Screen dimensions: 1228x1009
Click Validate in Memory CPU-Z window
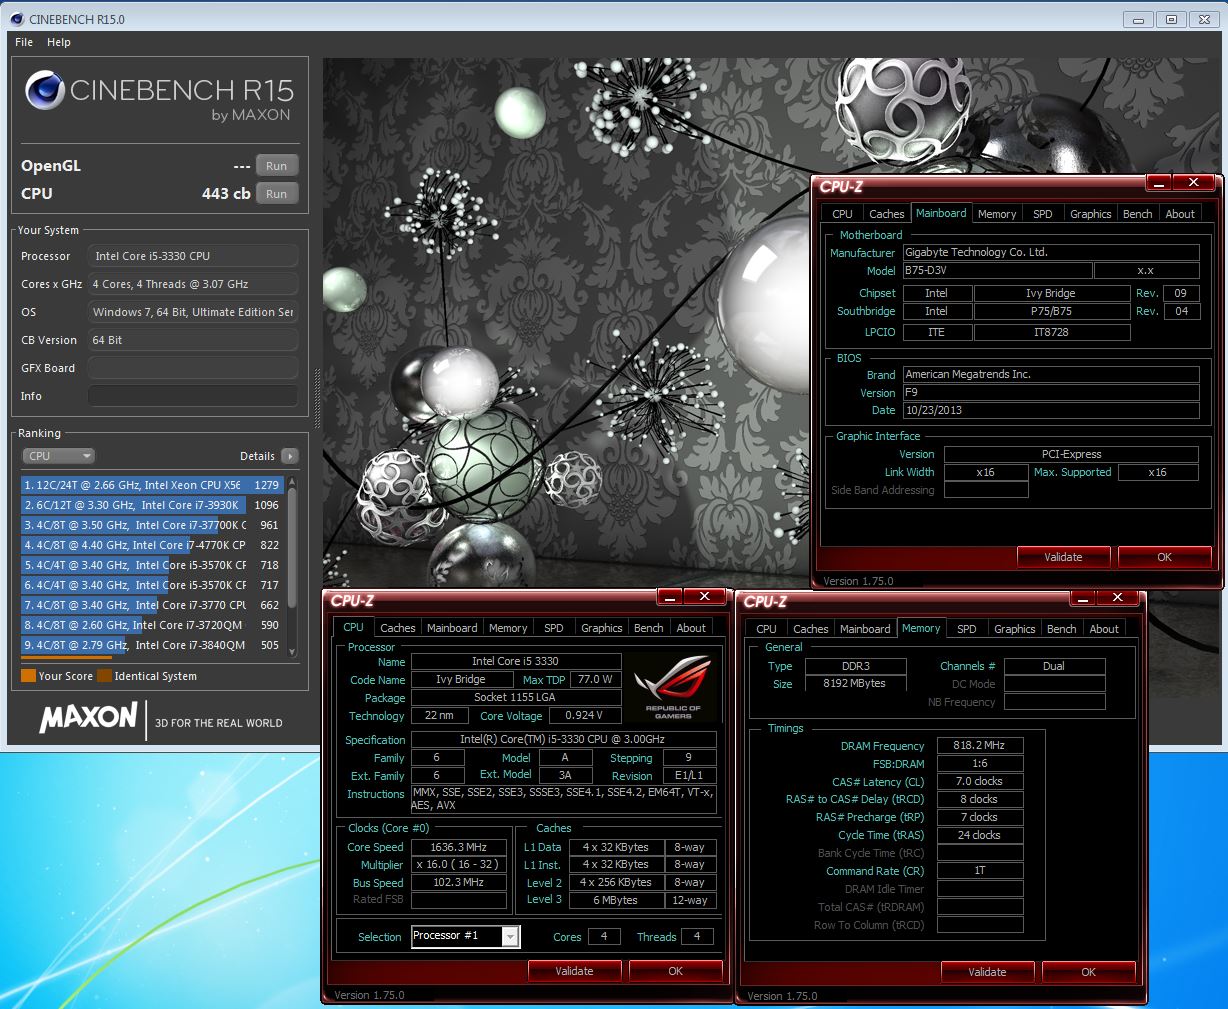(x=987, y=972)
